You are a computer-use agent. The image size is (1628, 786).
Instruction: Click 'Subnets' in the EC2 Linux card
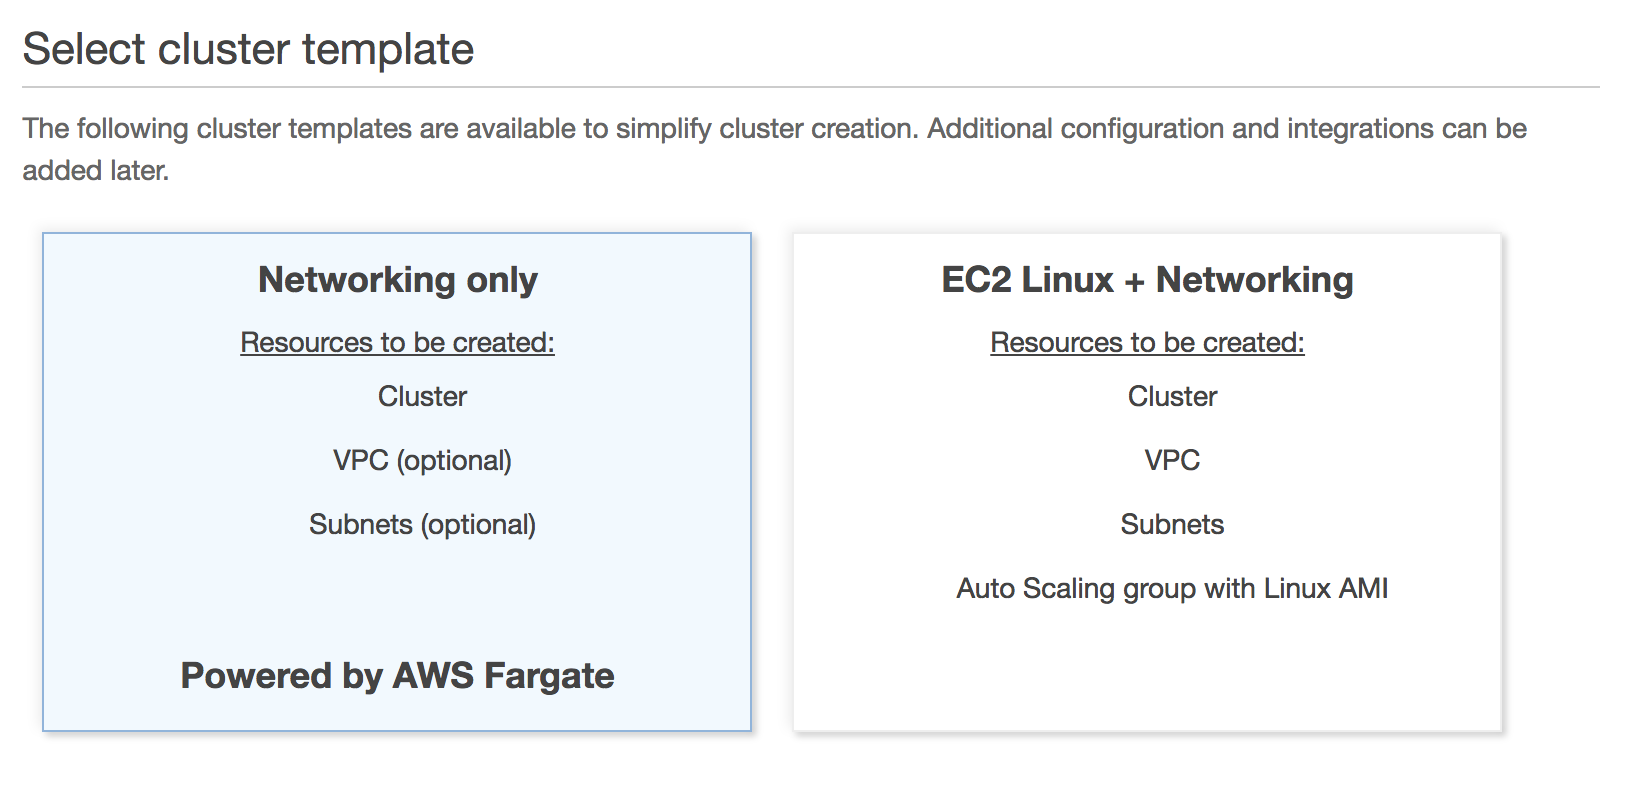[x=1172, y=525]
